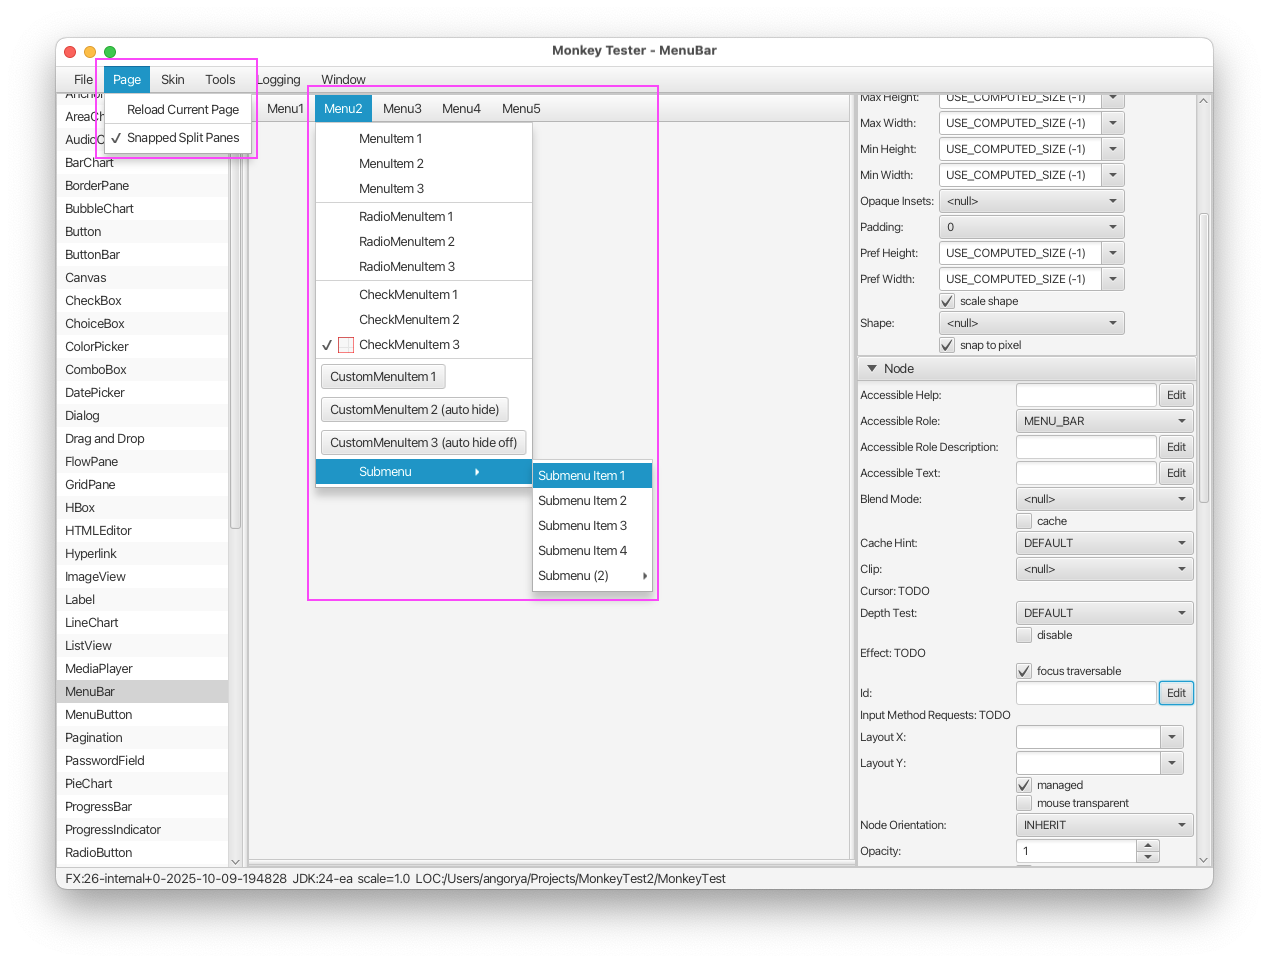Collapse the Node section disclosure triangle
Screen dimensions: 1269x963
[872, 369]
